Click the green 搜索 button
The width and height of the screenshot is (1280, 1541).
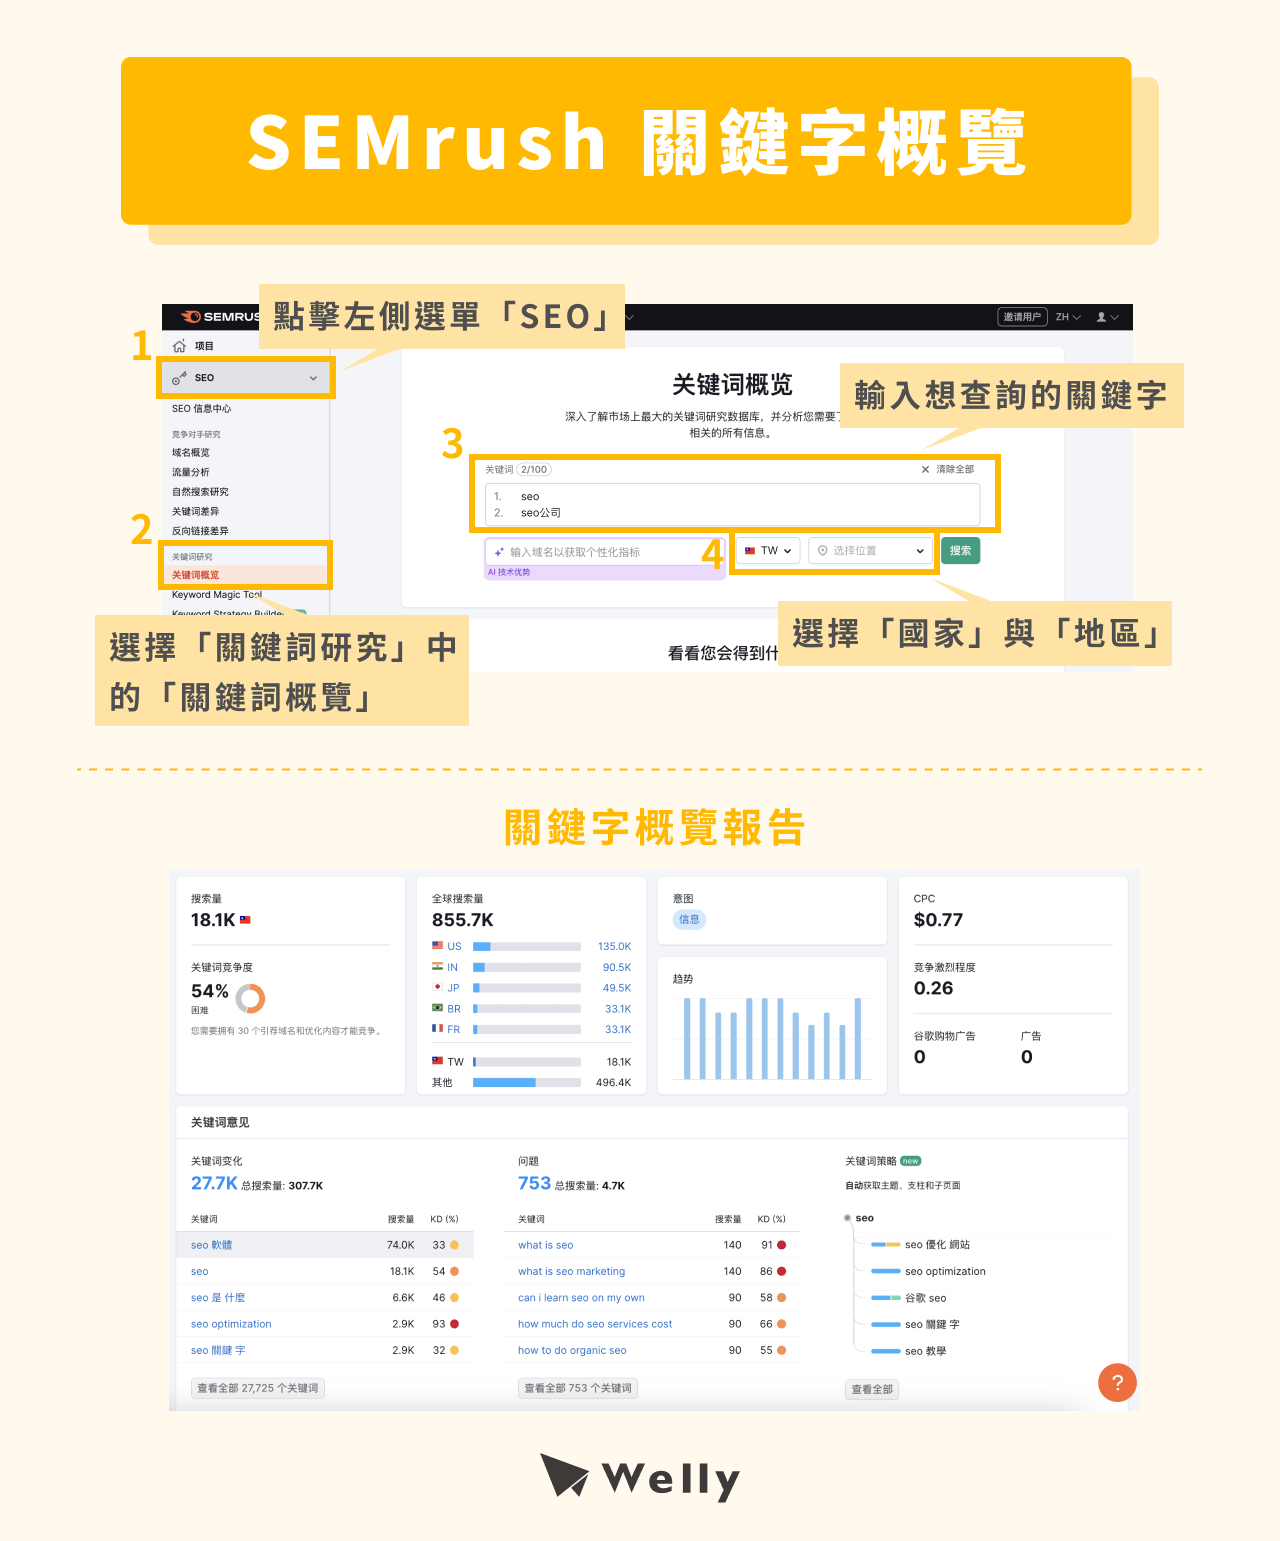[961, 551]
